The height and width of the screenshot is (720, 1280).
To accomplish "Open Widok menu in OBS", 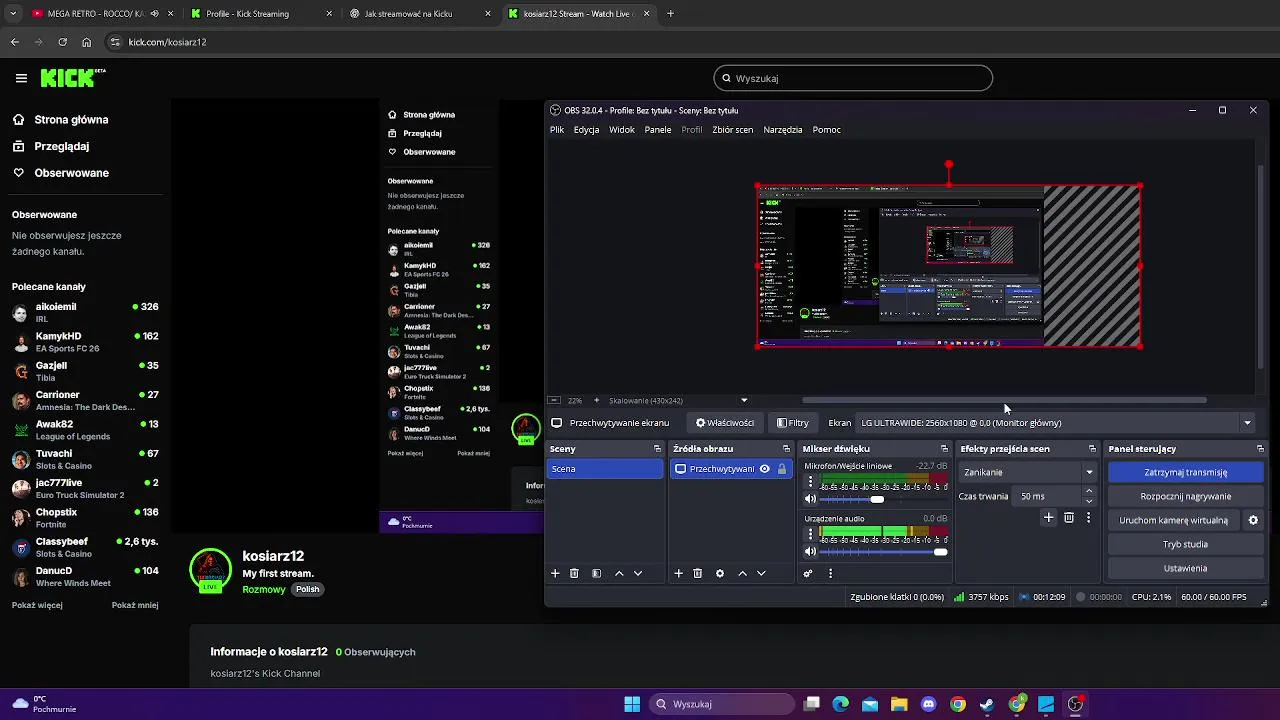I will [x=622, y=130].
